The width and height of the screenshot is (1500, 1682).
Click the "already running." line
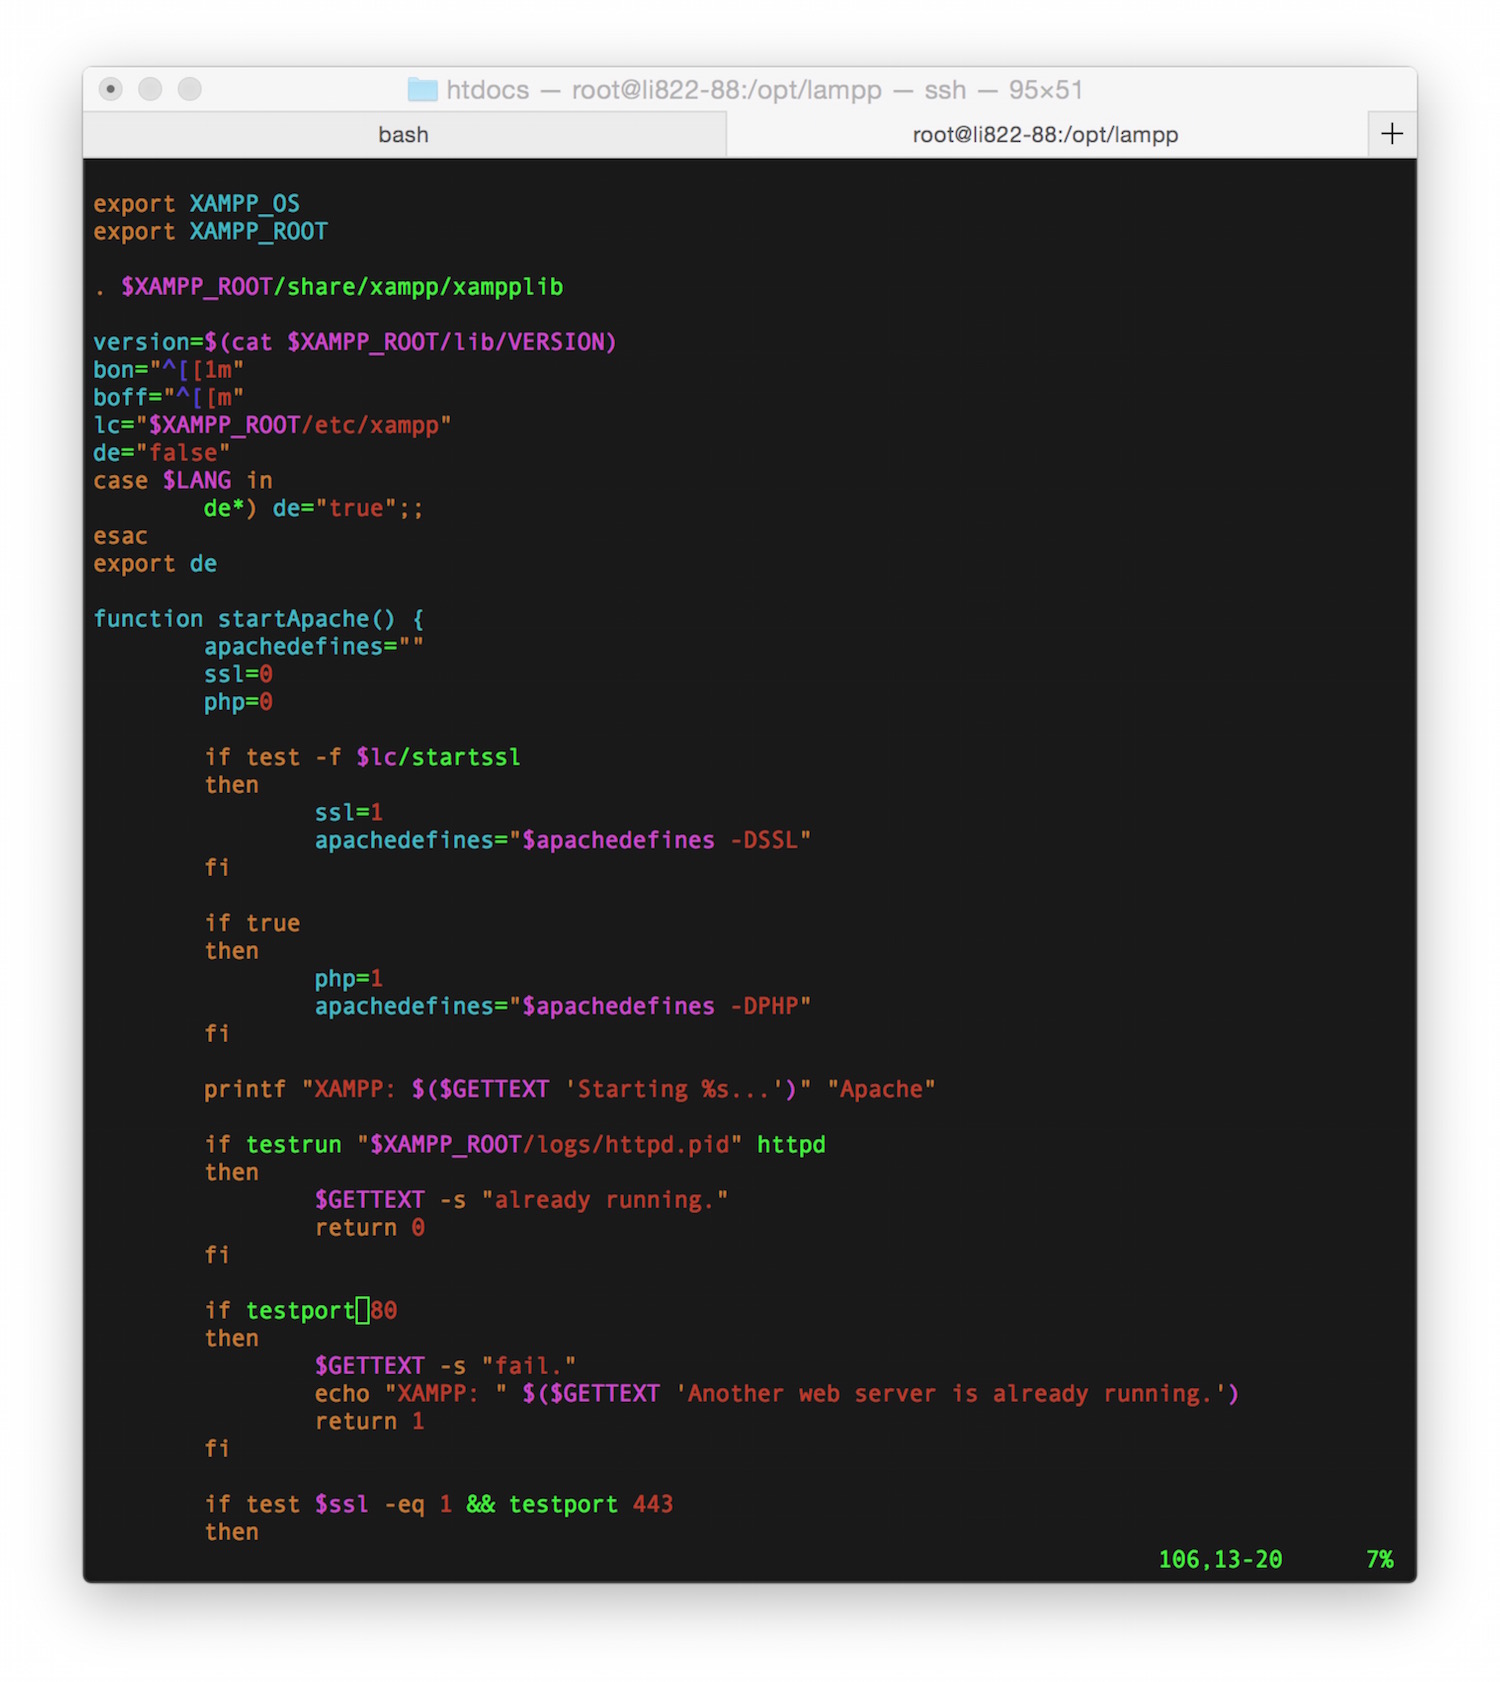(521, 1200)
